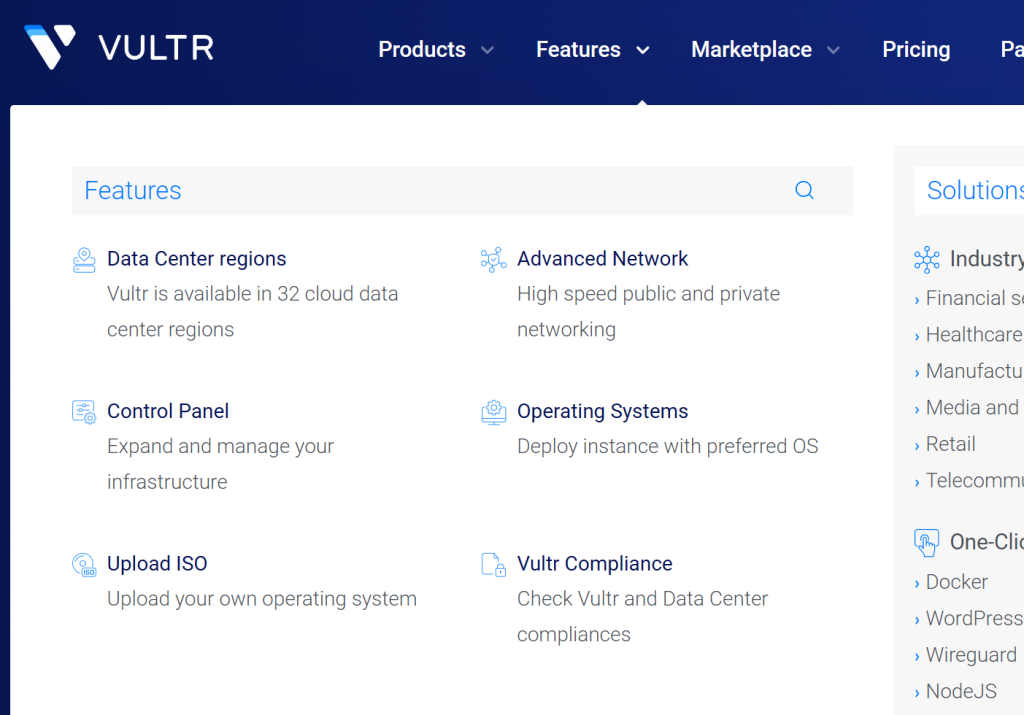Image resolution: width=1024 pixels, height=715 pixels.
Task: Open the Operating Systems link
Action: [x=602, y=411]
